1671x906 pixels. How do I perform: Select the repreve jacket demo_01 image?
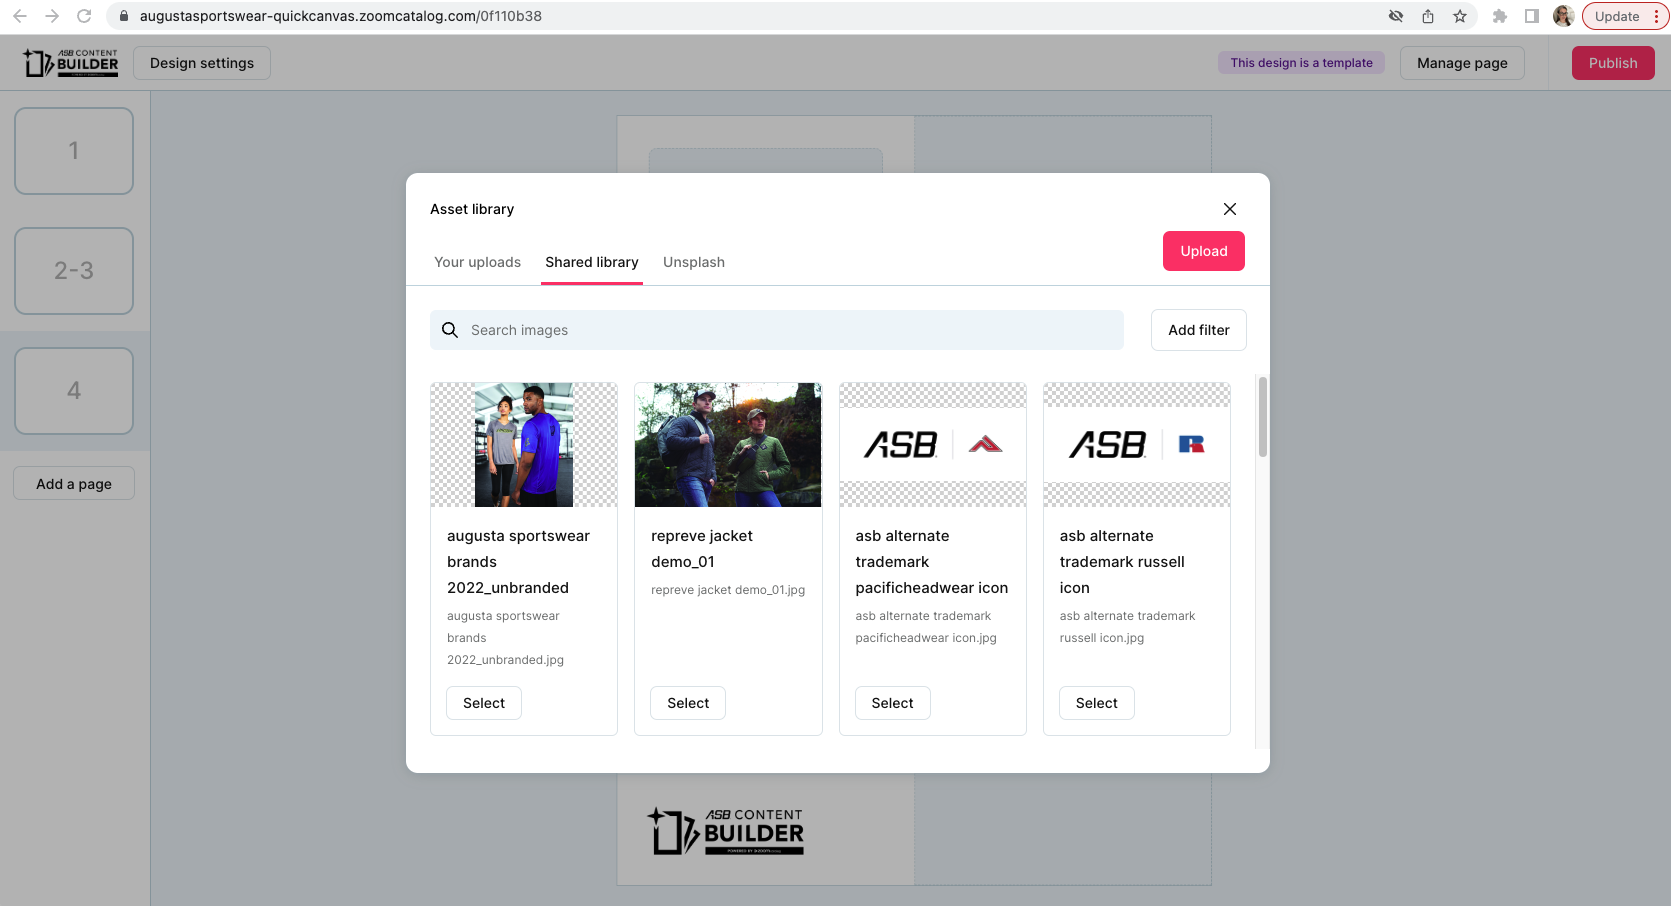[688, 703]
